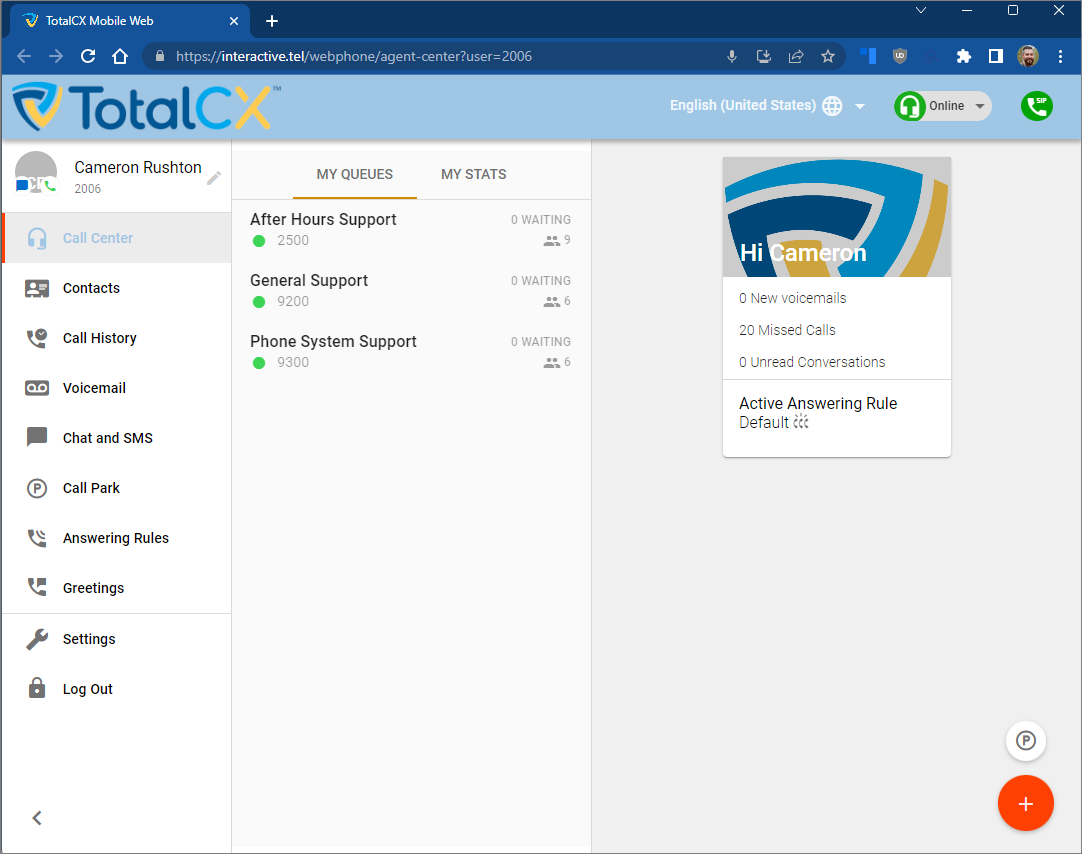Open the Online status dropdown
Image resolution: width=1082 pixels, height=854 pixels.
[x=943, y=106]
